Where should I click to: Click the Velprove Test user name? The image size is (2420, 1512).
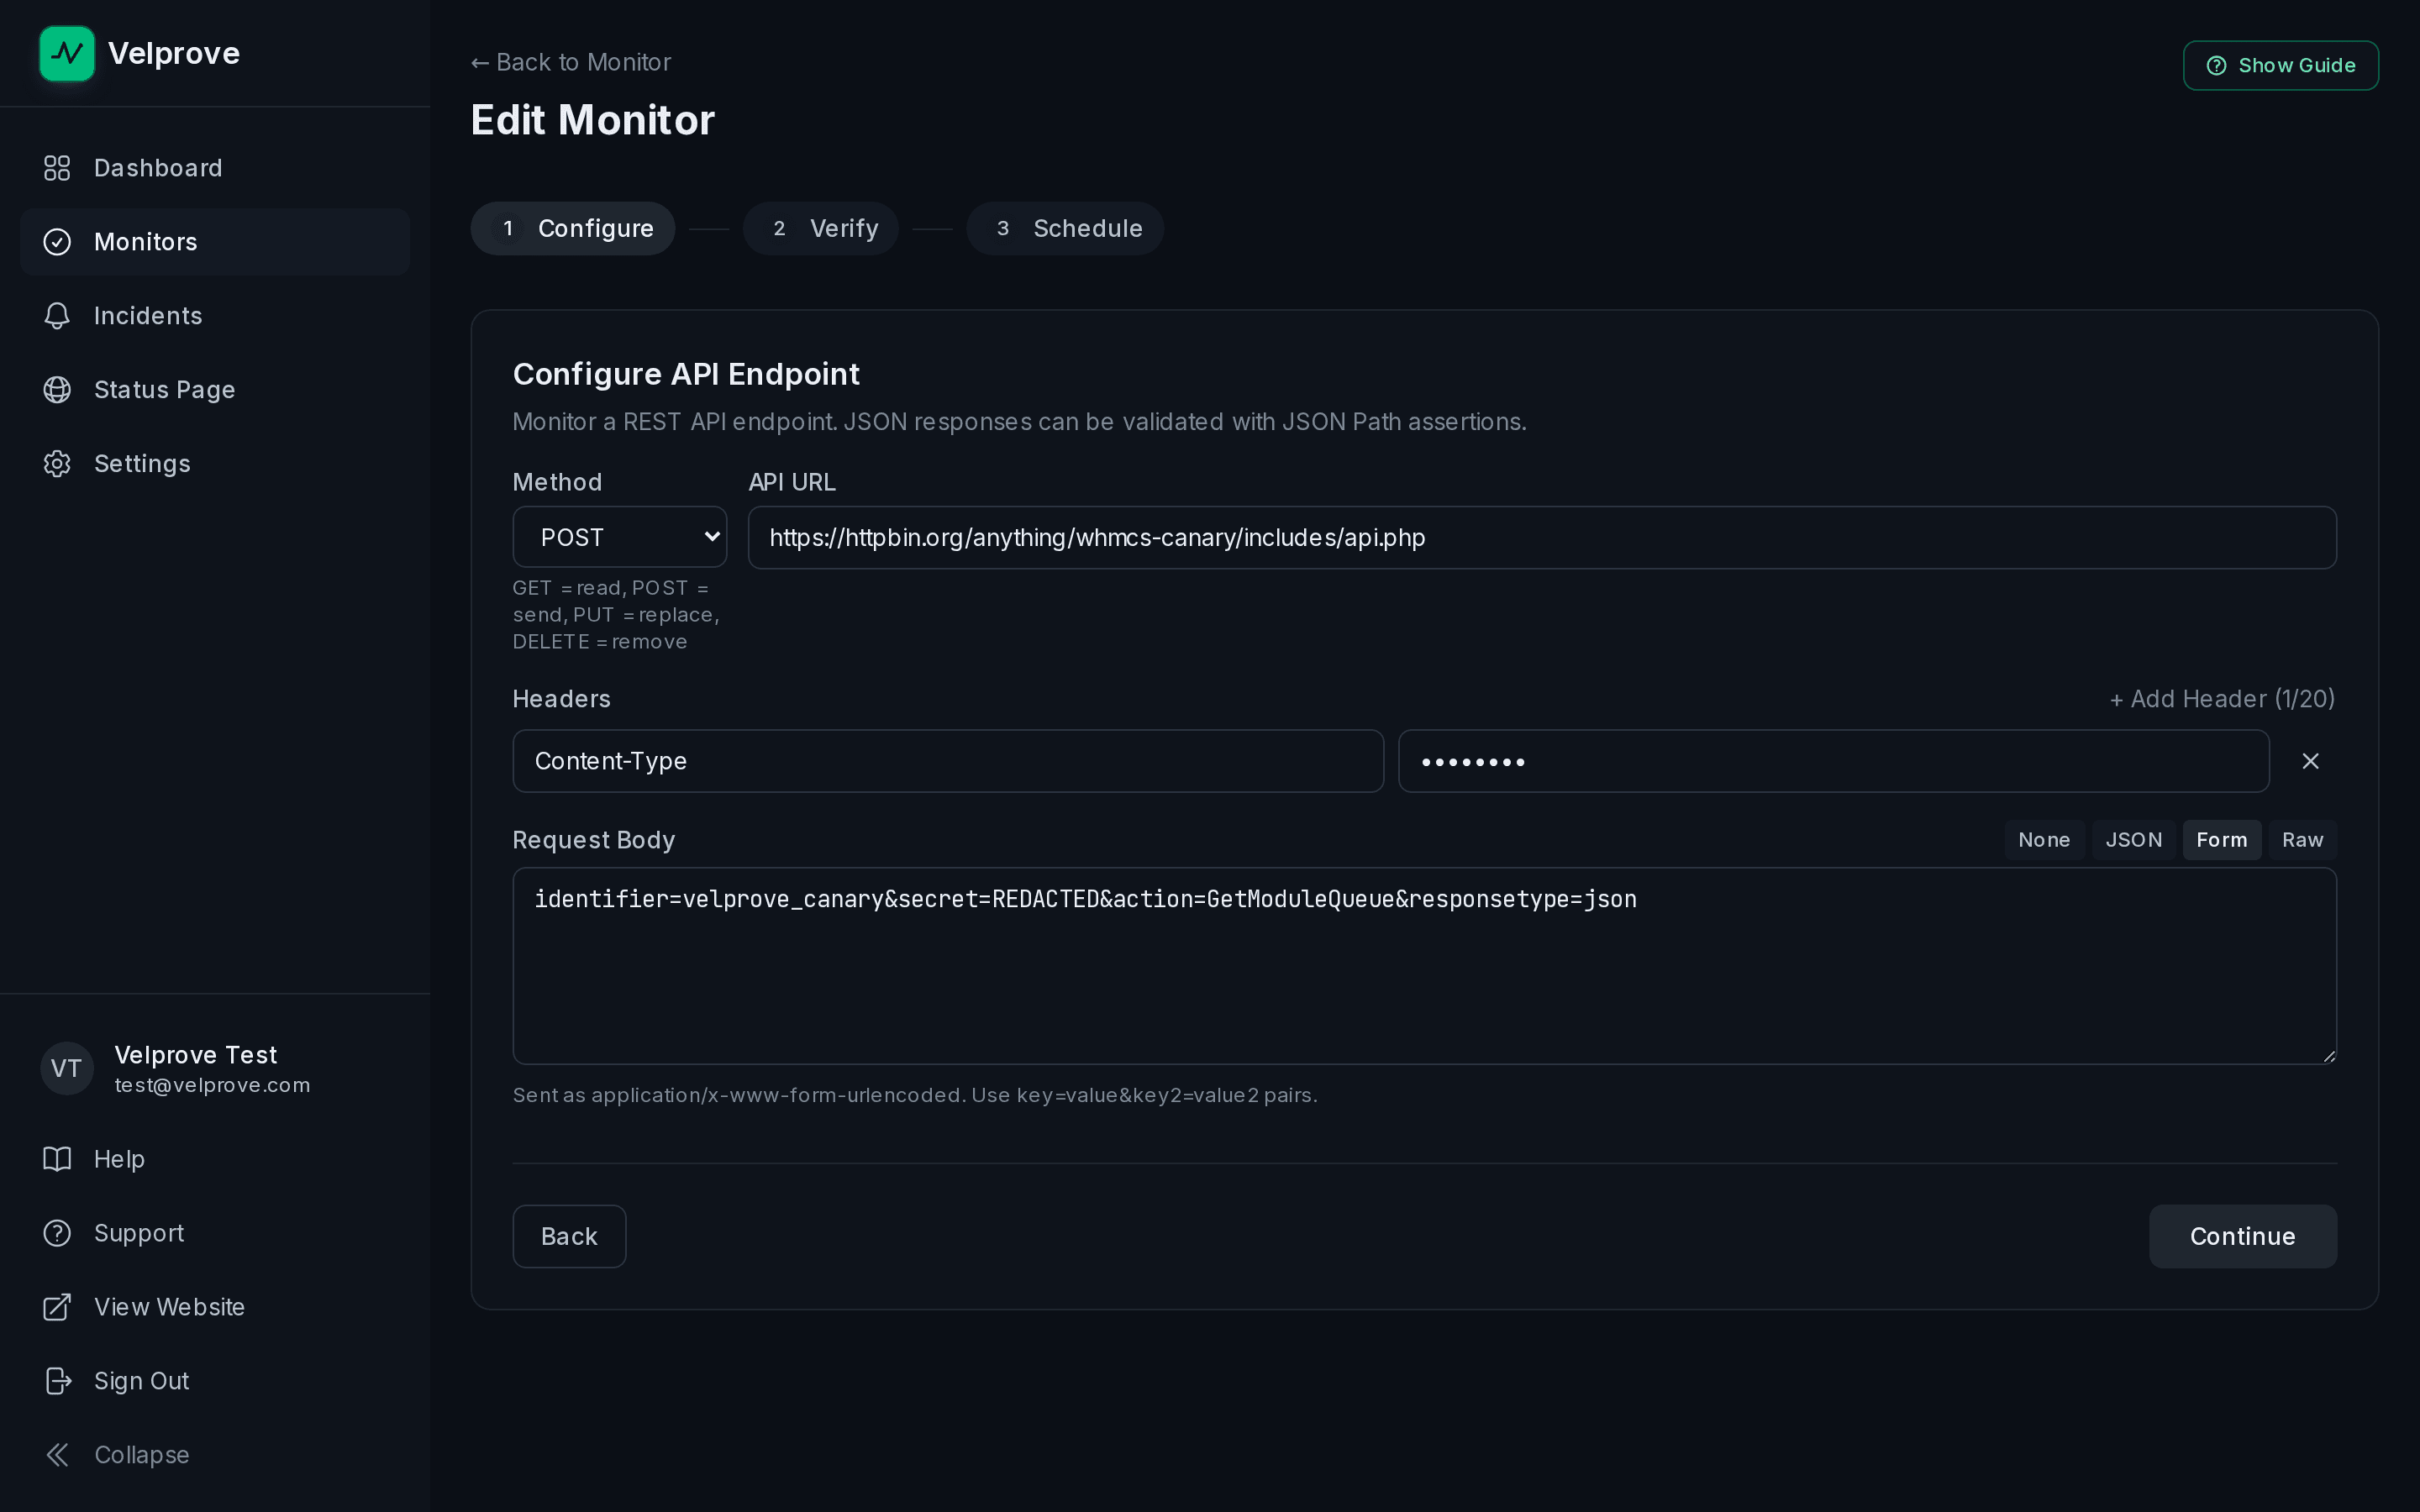[x=196, y=1055]
